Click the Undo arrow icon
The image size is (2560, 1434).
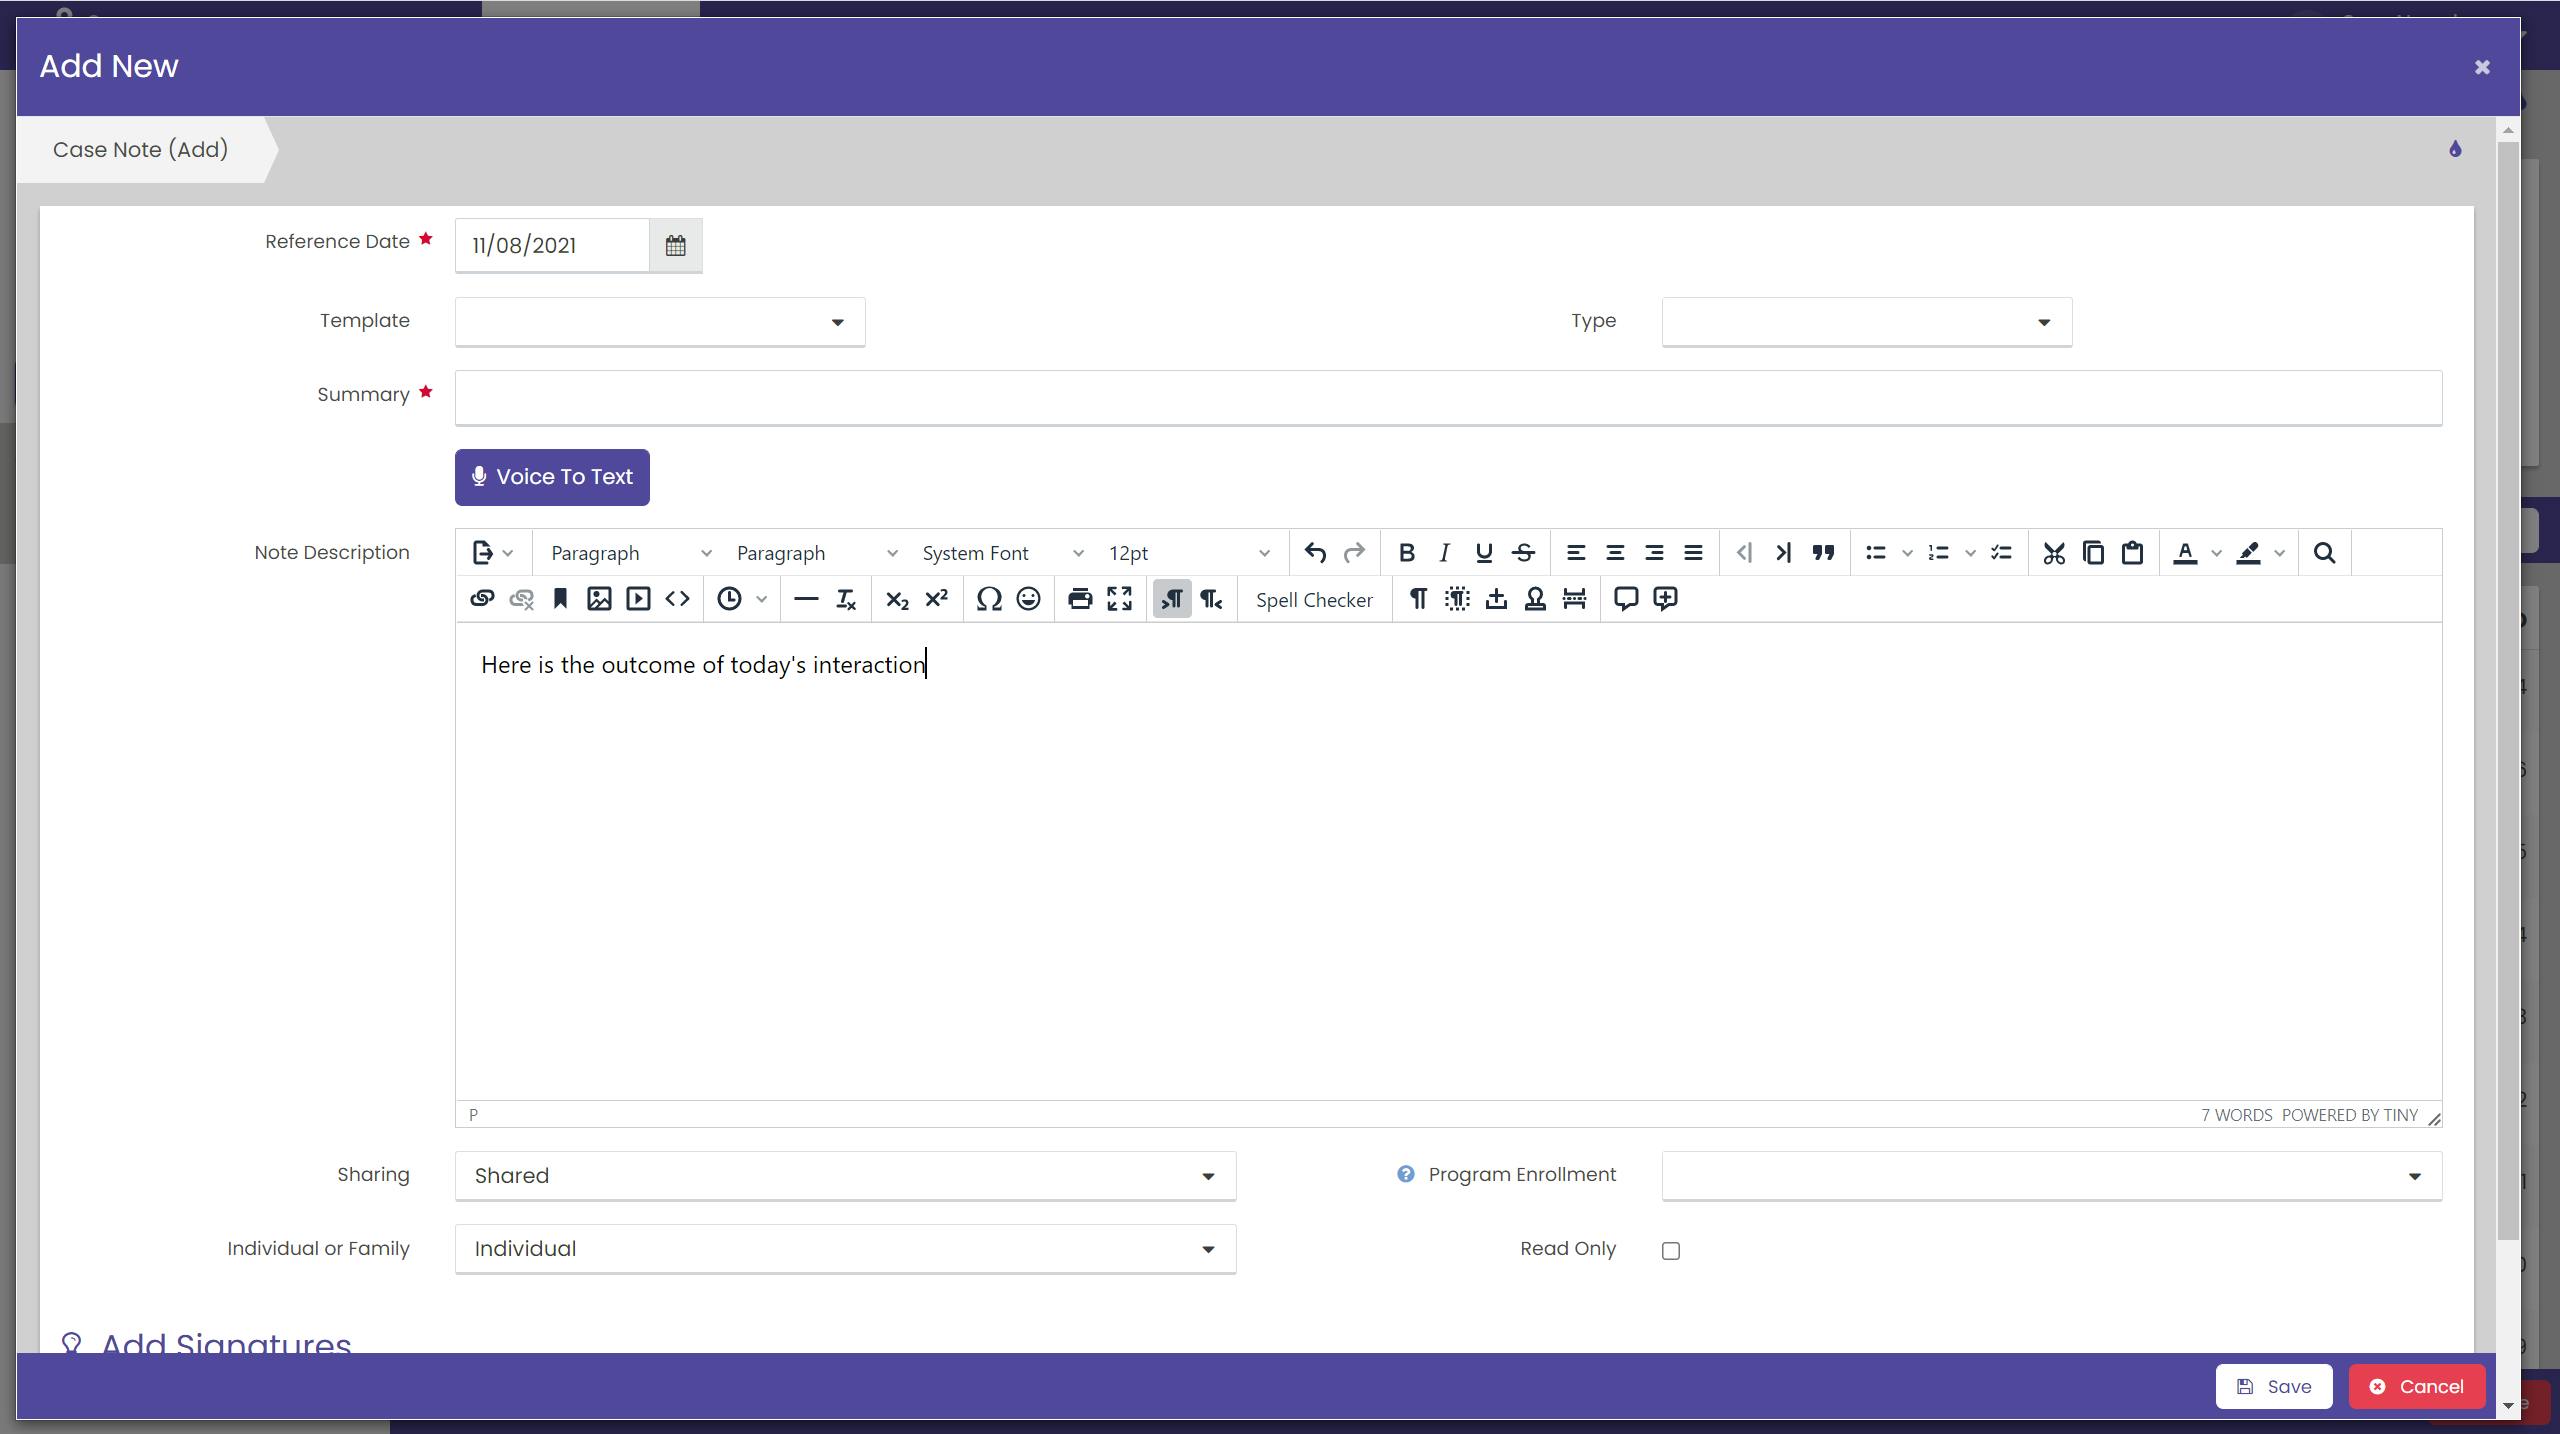point(1315,553)
